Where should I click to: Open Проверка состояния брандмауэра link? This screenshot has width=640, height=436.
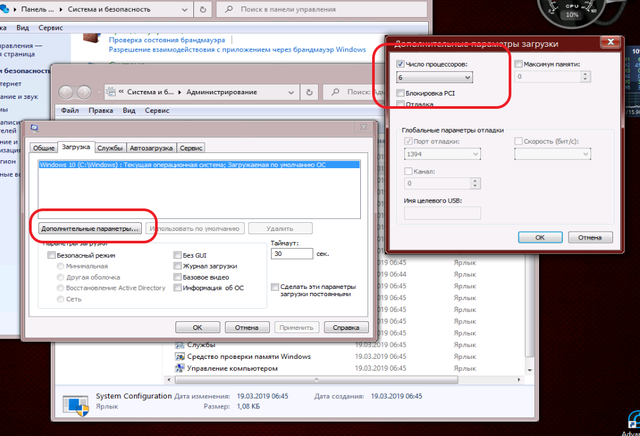(167, 40)
